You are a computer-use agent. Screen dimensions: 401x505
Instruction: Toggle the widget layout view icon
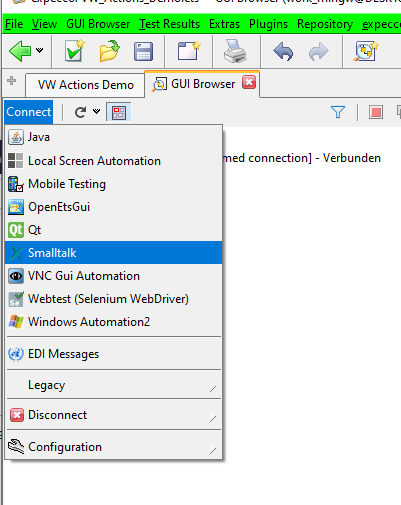click(x=119, y=112)
